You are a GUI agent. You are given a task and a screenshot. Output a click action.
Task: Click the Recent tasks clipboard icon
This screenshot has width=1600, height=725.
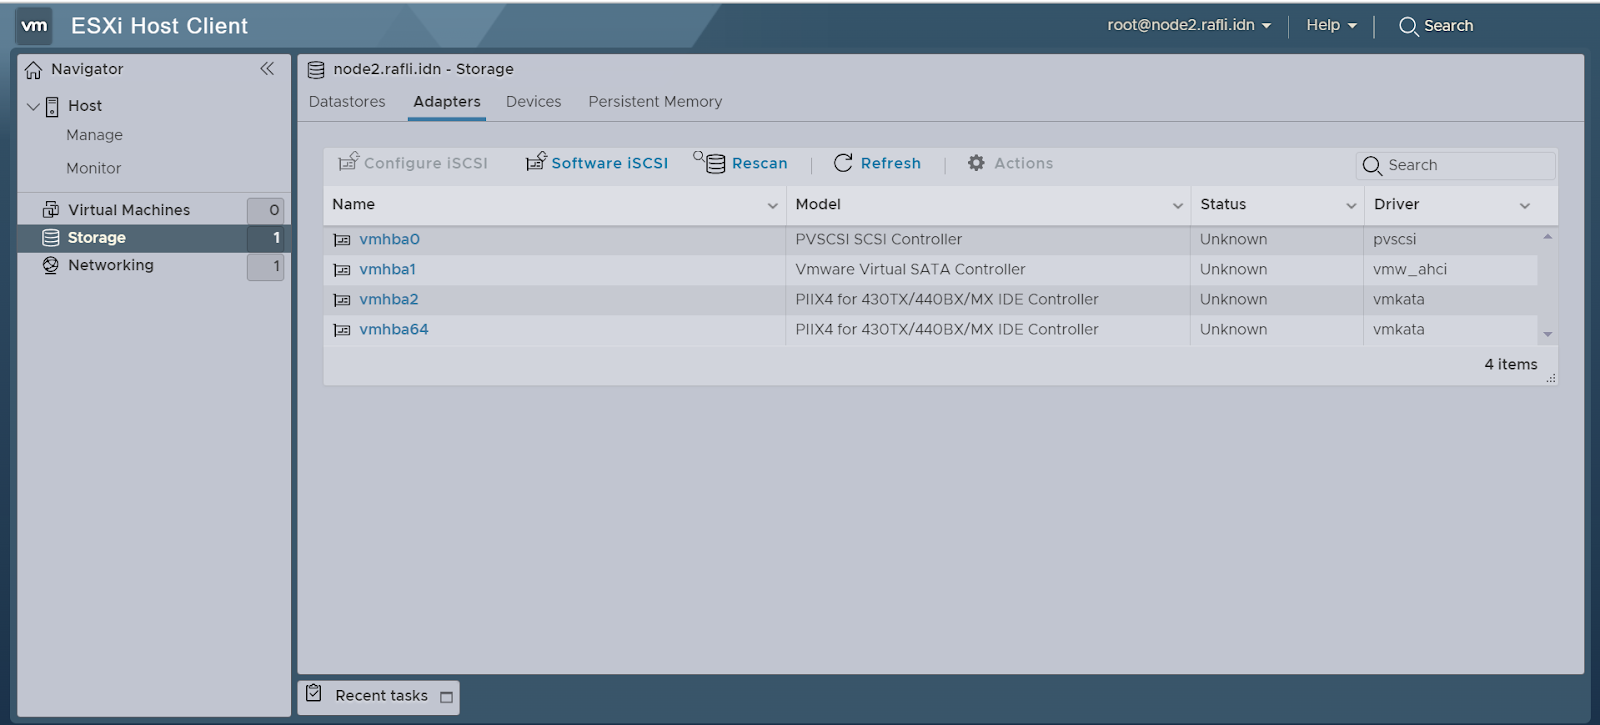point(314,693)
